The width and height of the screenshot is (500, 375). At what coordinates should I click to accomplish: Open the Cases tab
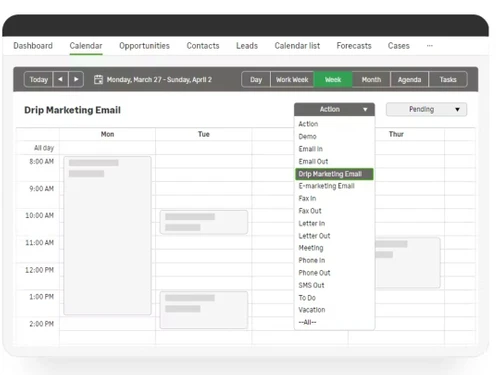399,46
